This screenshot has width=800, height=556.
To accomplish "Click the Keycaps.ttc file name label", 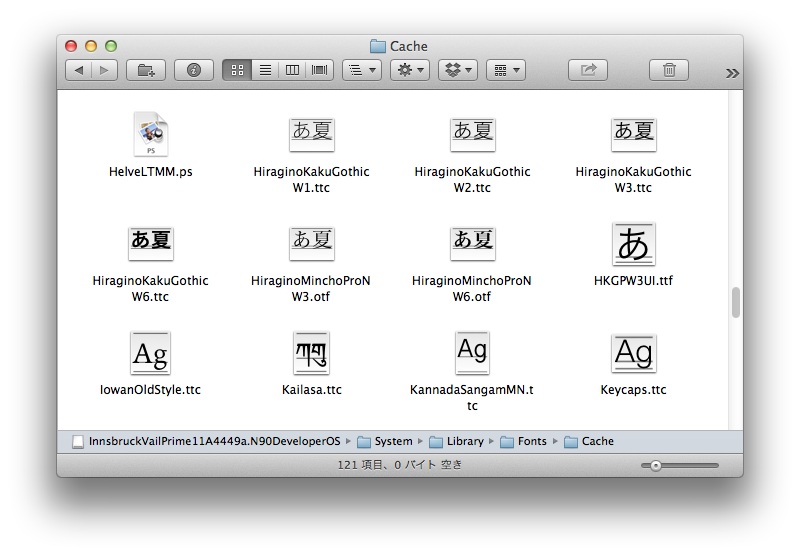I will coord(634,390).
